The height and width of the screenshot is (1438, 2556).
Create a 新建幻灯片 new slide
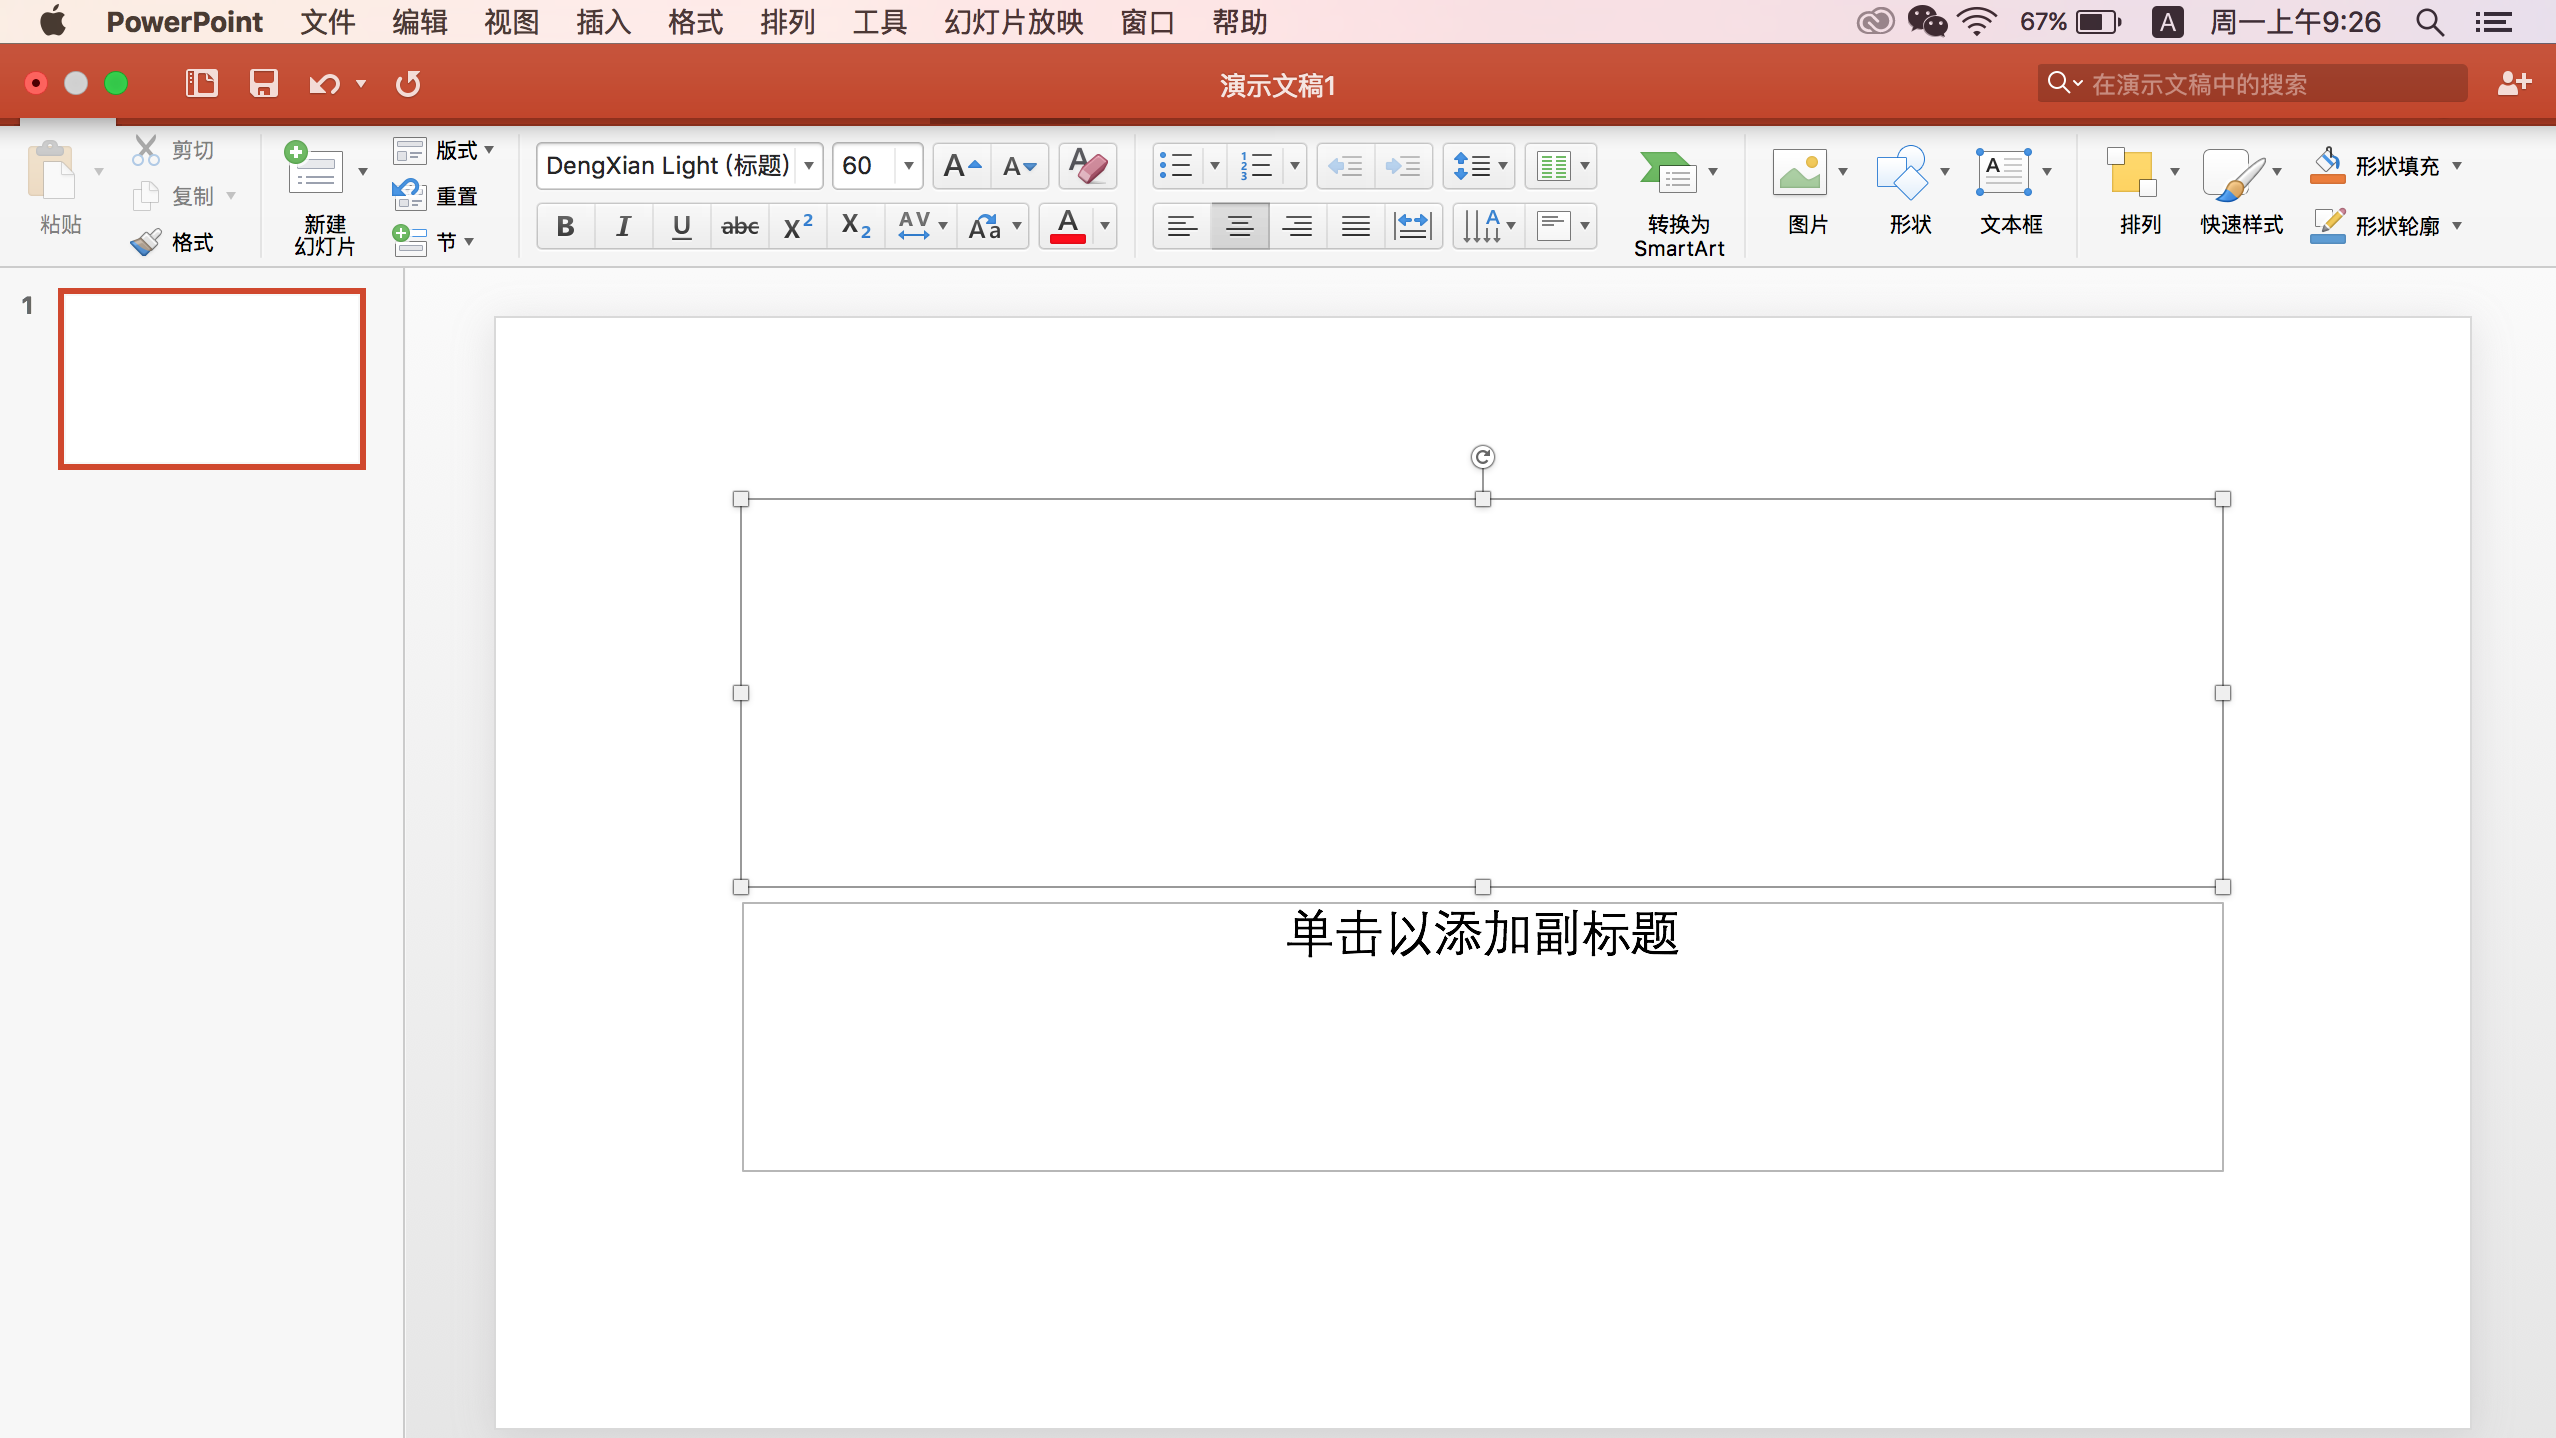click(322, 195)
